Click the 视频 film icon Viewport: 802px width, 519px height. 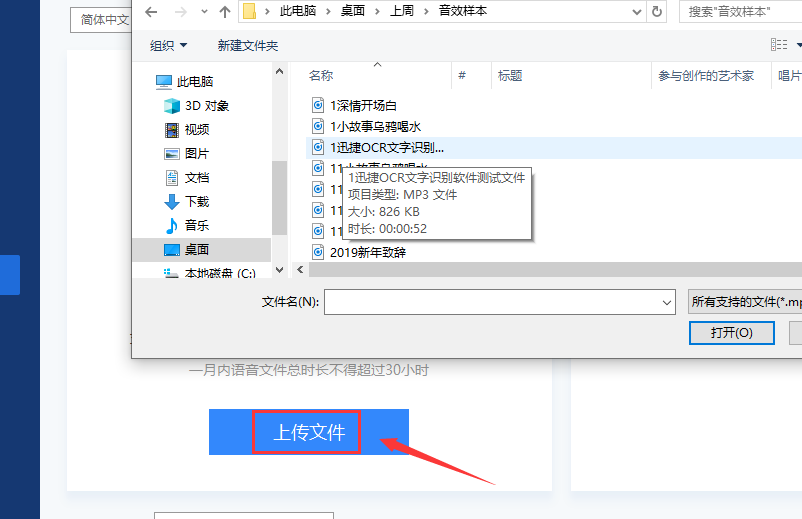click(172, 130)
